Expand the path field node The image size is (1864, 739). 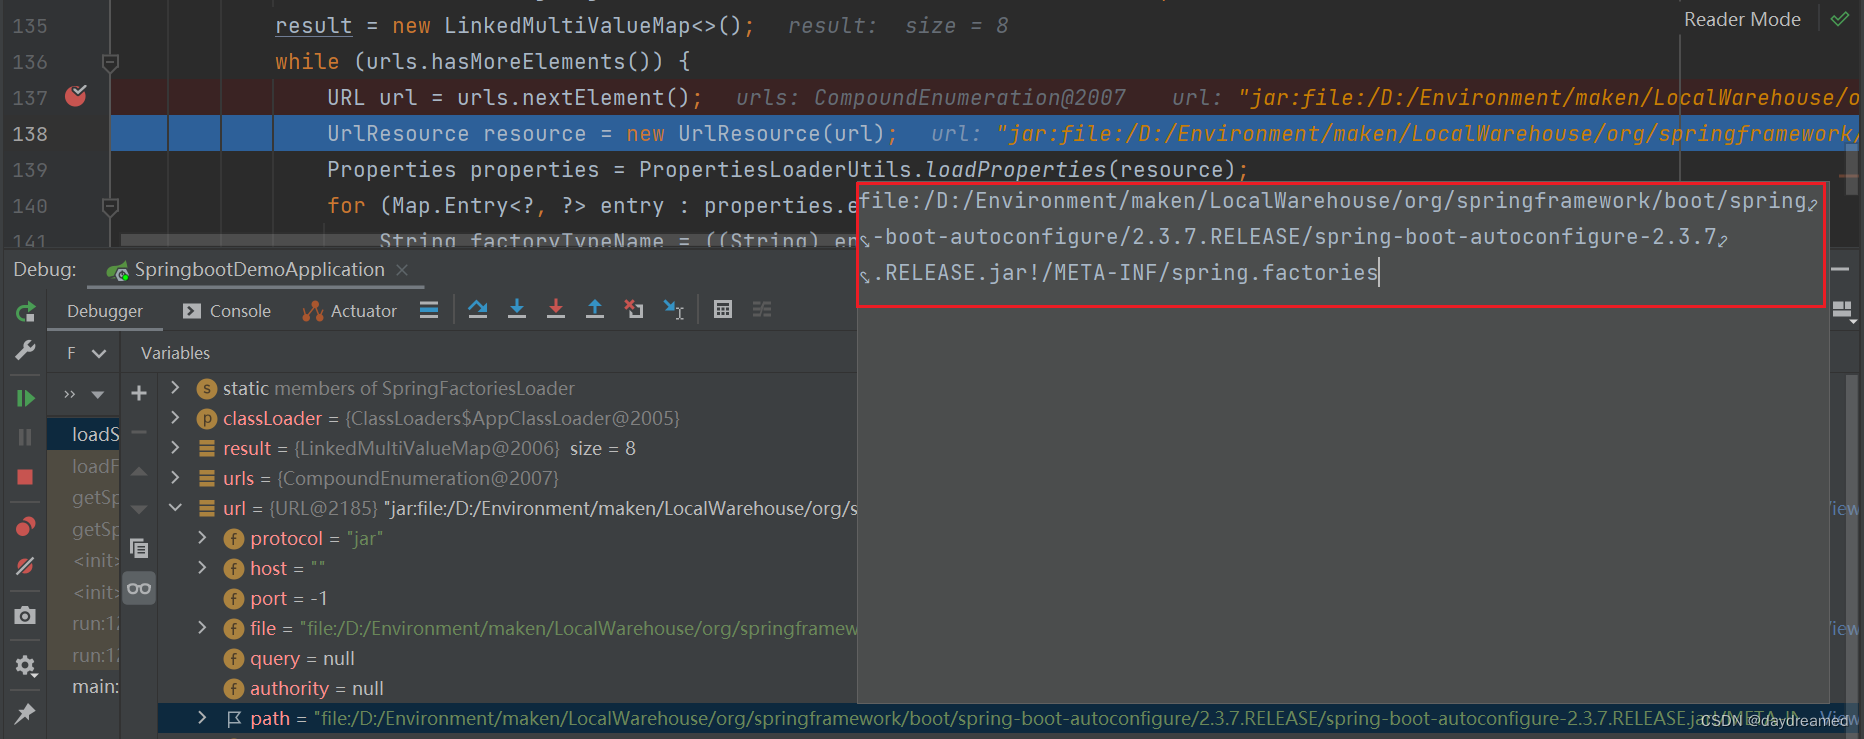pyautogui.click(x=202, y=718)
